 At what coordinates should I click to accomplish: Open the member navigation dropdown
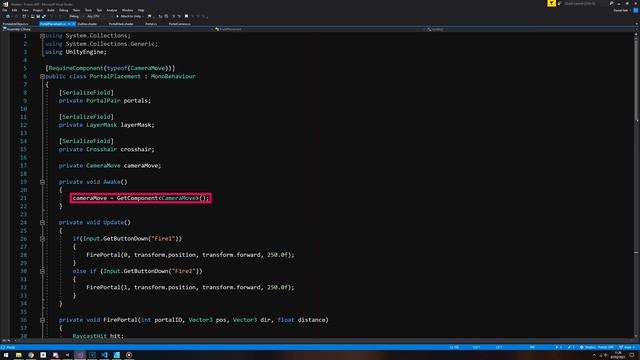pyautogui.click(x=531, y=29)
